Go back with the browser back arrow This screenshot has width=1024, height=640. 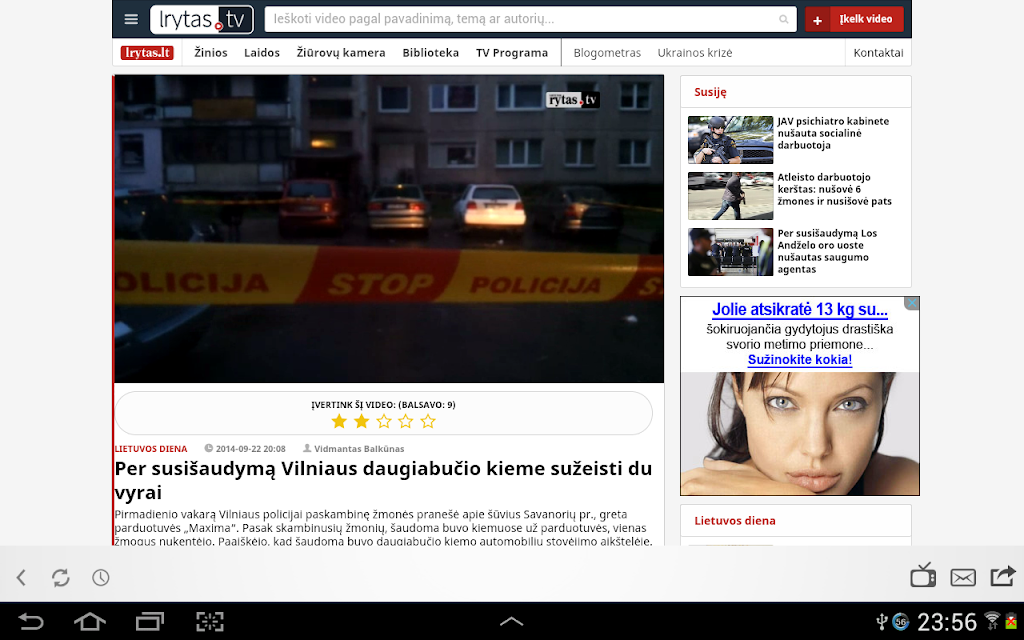pyautogui.click(x=22, y=577)
